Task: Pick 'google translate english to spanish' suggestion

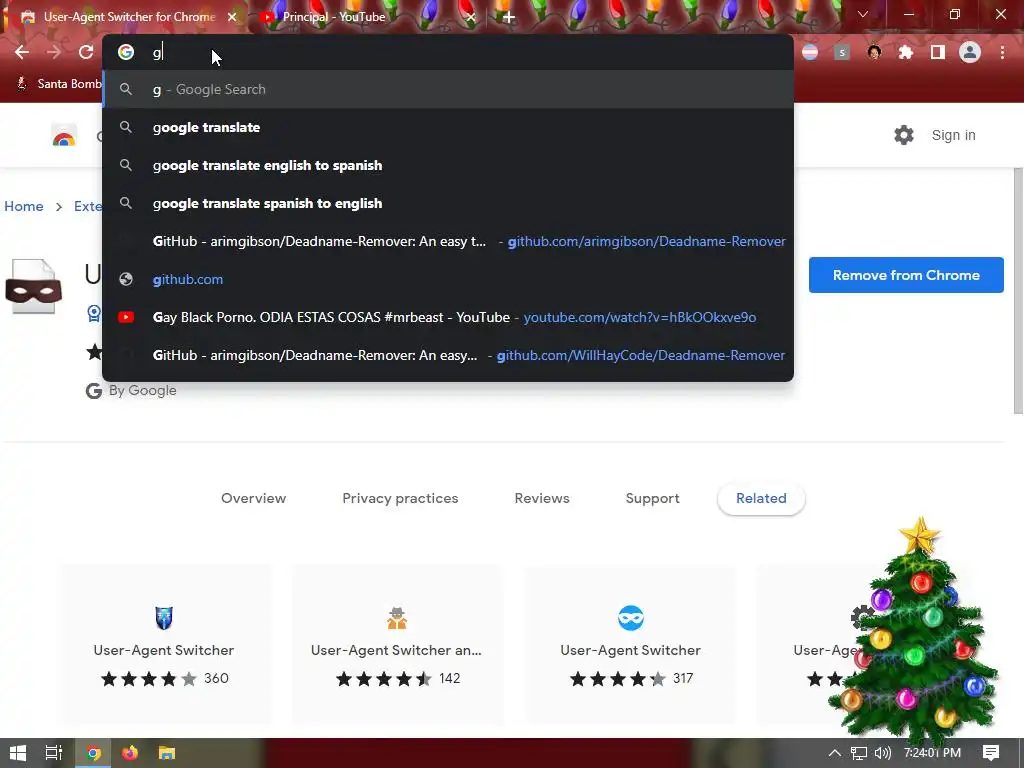Action: point(448,165)
